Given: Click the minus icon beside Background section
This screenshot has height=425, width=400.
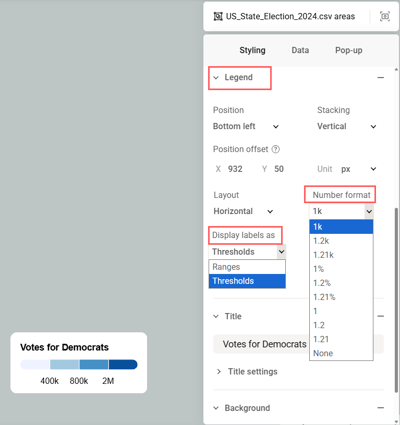Looking at the screenshot, I should coord(381,408).
